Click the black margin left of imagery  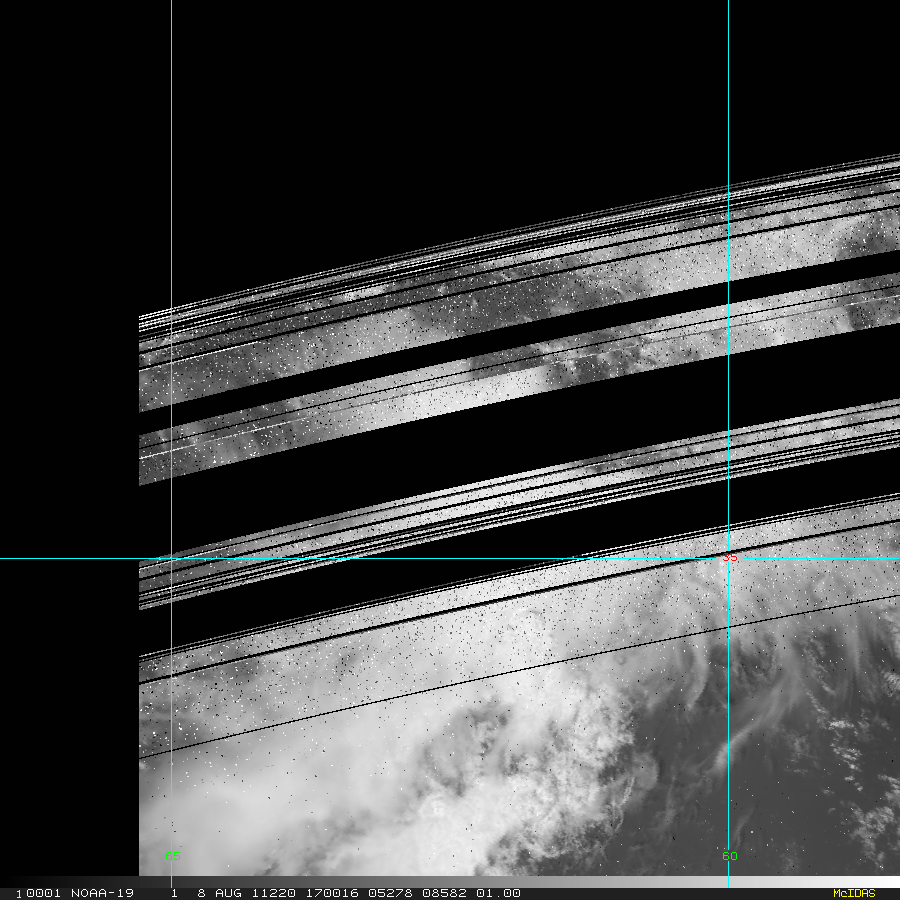(68, 450)
